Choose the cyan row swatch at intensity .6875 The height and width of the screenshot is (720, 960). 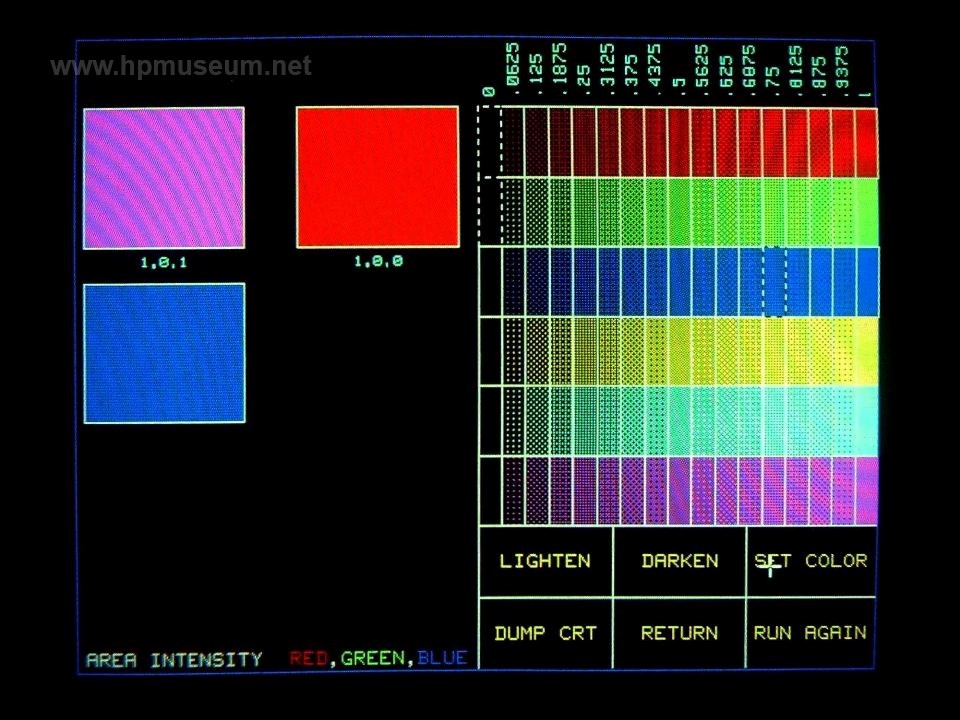(x=750, y=421)
